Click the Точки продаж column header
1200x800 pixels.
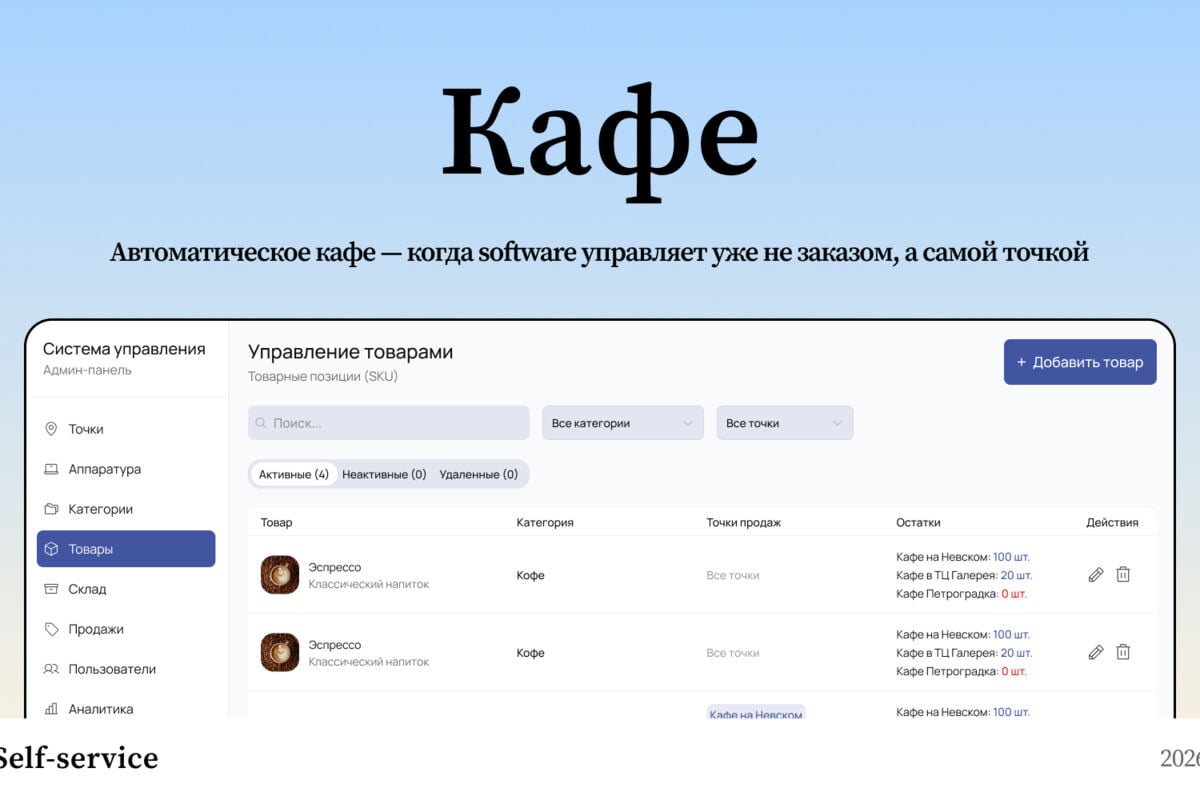pos(743,522)
